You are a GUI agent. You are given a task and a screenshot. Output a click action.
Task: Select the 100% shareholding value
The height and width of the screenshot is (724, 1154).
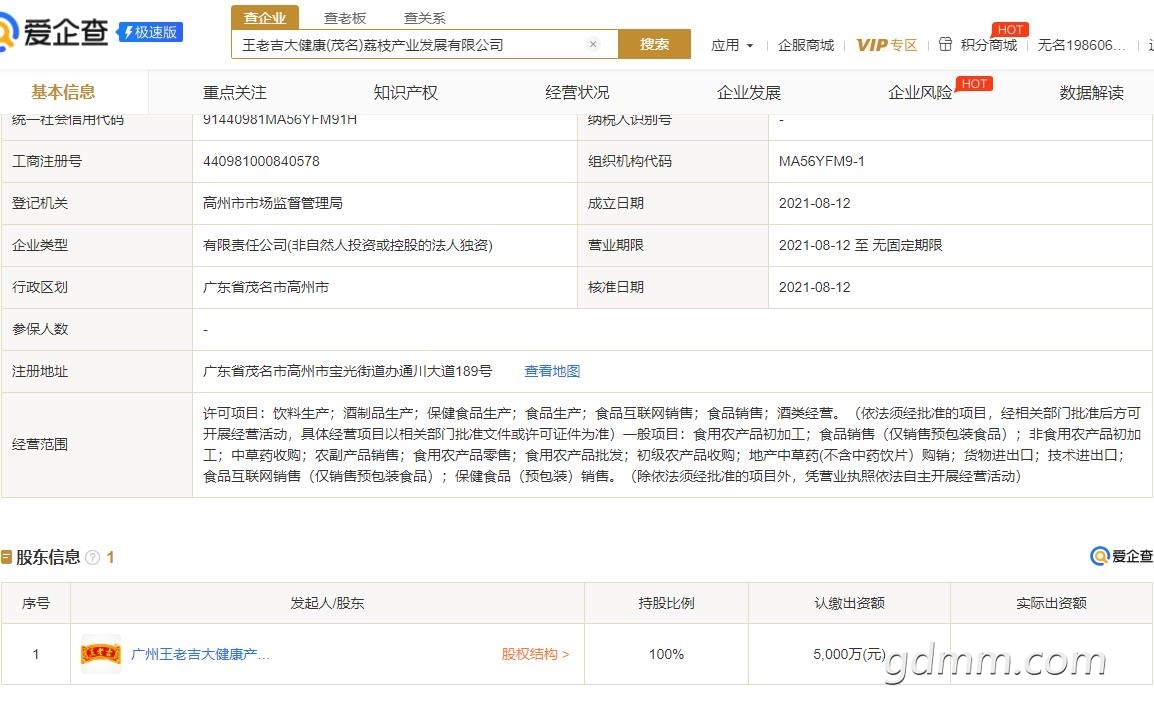coord(666,654)
